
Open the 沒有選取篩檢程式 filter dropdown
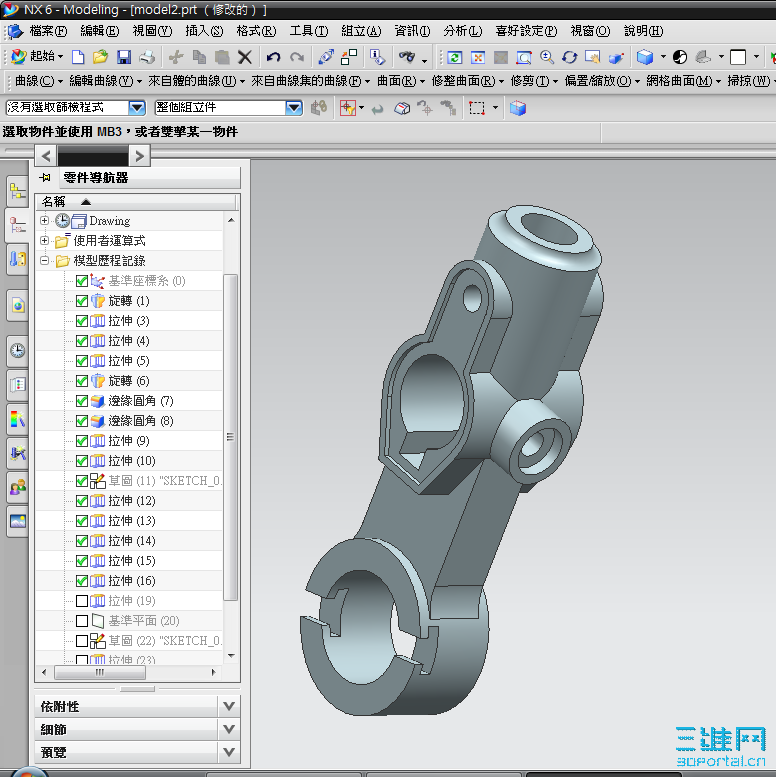click(x=137, y=108)
